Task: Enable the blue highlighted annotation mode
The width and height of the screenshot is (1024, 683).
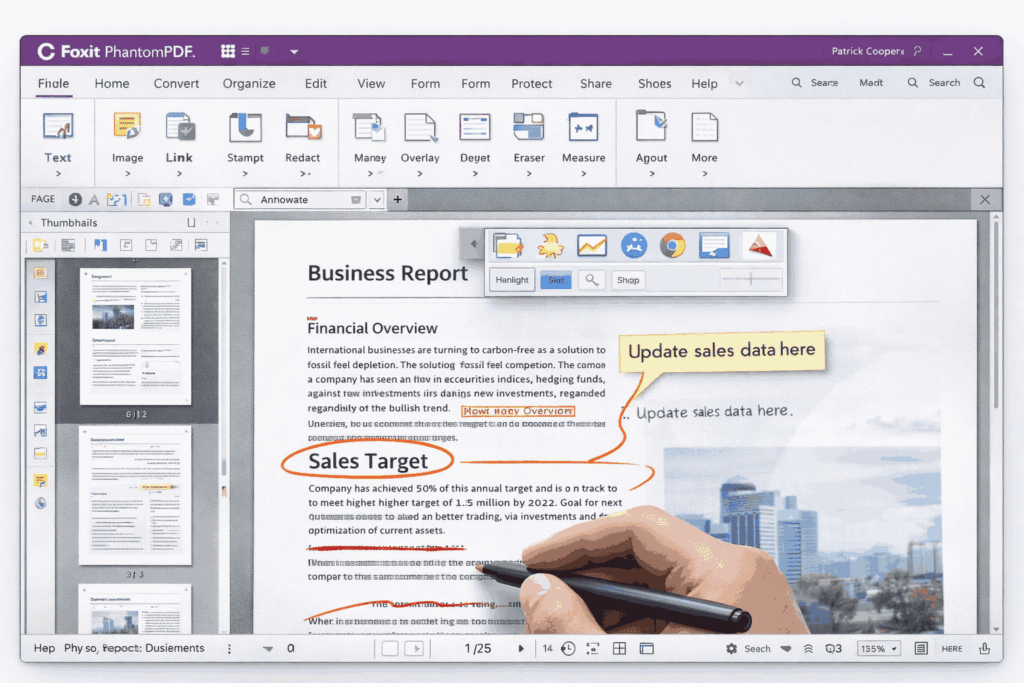Action: (555, 279)
